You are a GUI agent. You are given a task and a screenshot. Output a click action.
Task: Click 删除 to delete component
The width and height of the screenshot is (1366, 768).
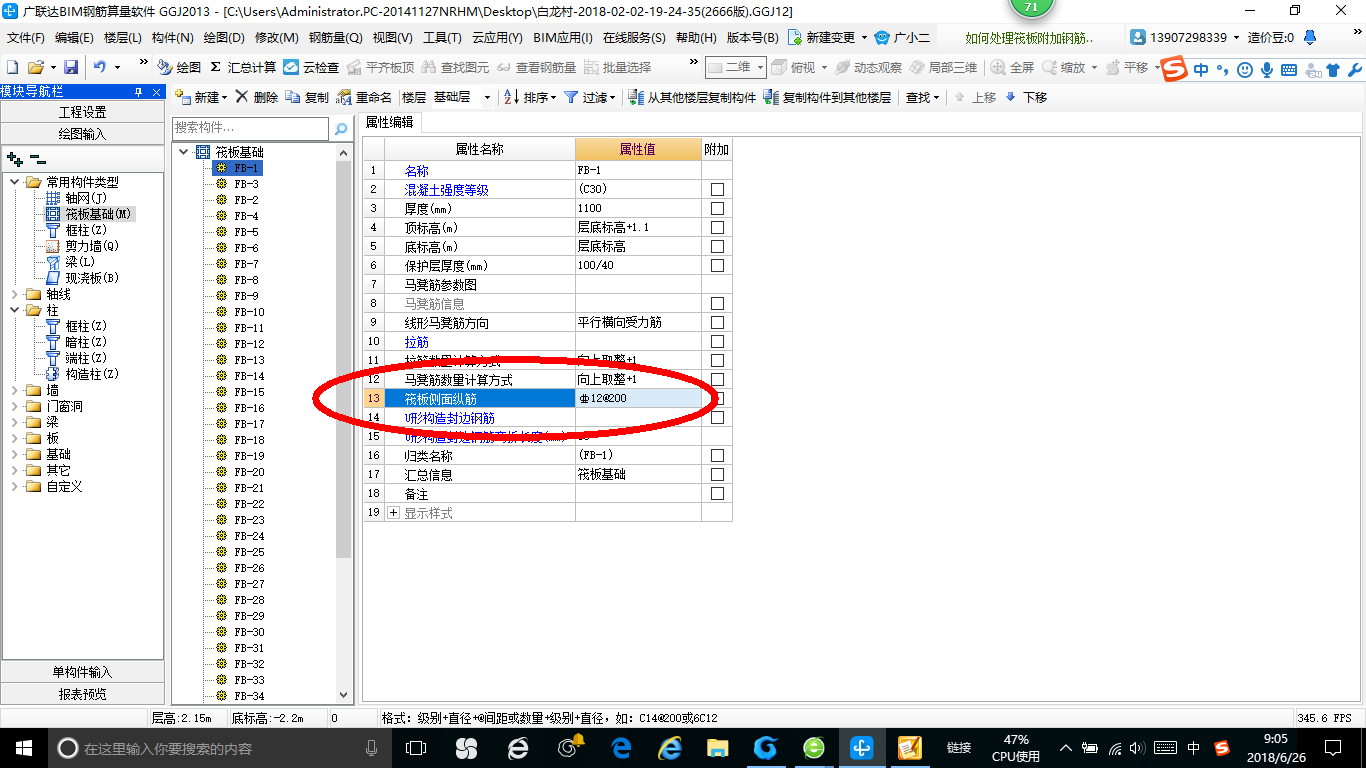(257, 97)
